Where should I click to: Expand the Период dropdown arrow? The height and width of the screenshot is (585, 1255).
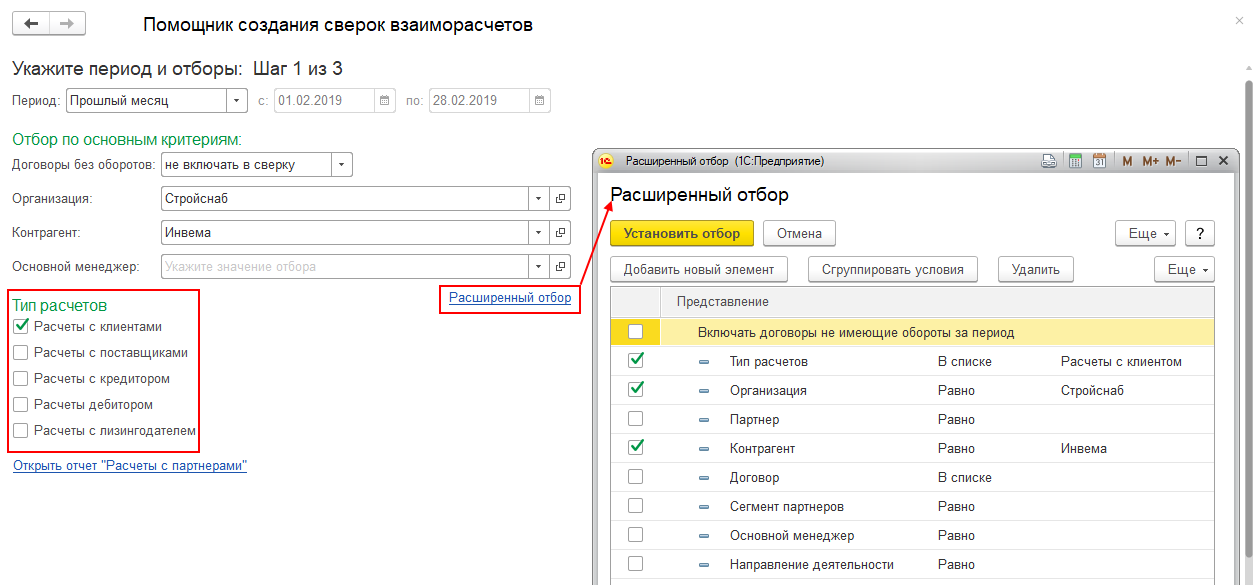pos(237,101)
